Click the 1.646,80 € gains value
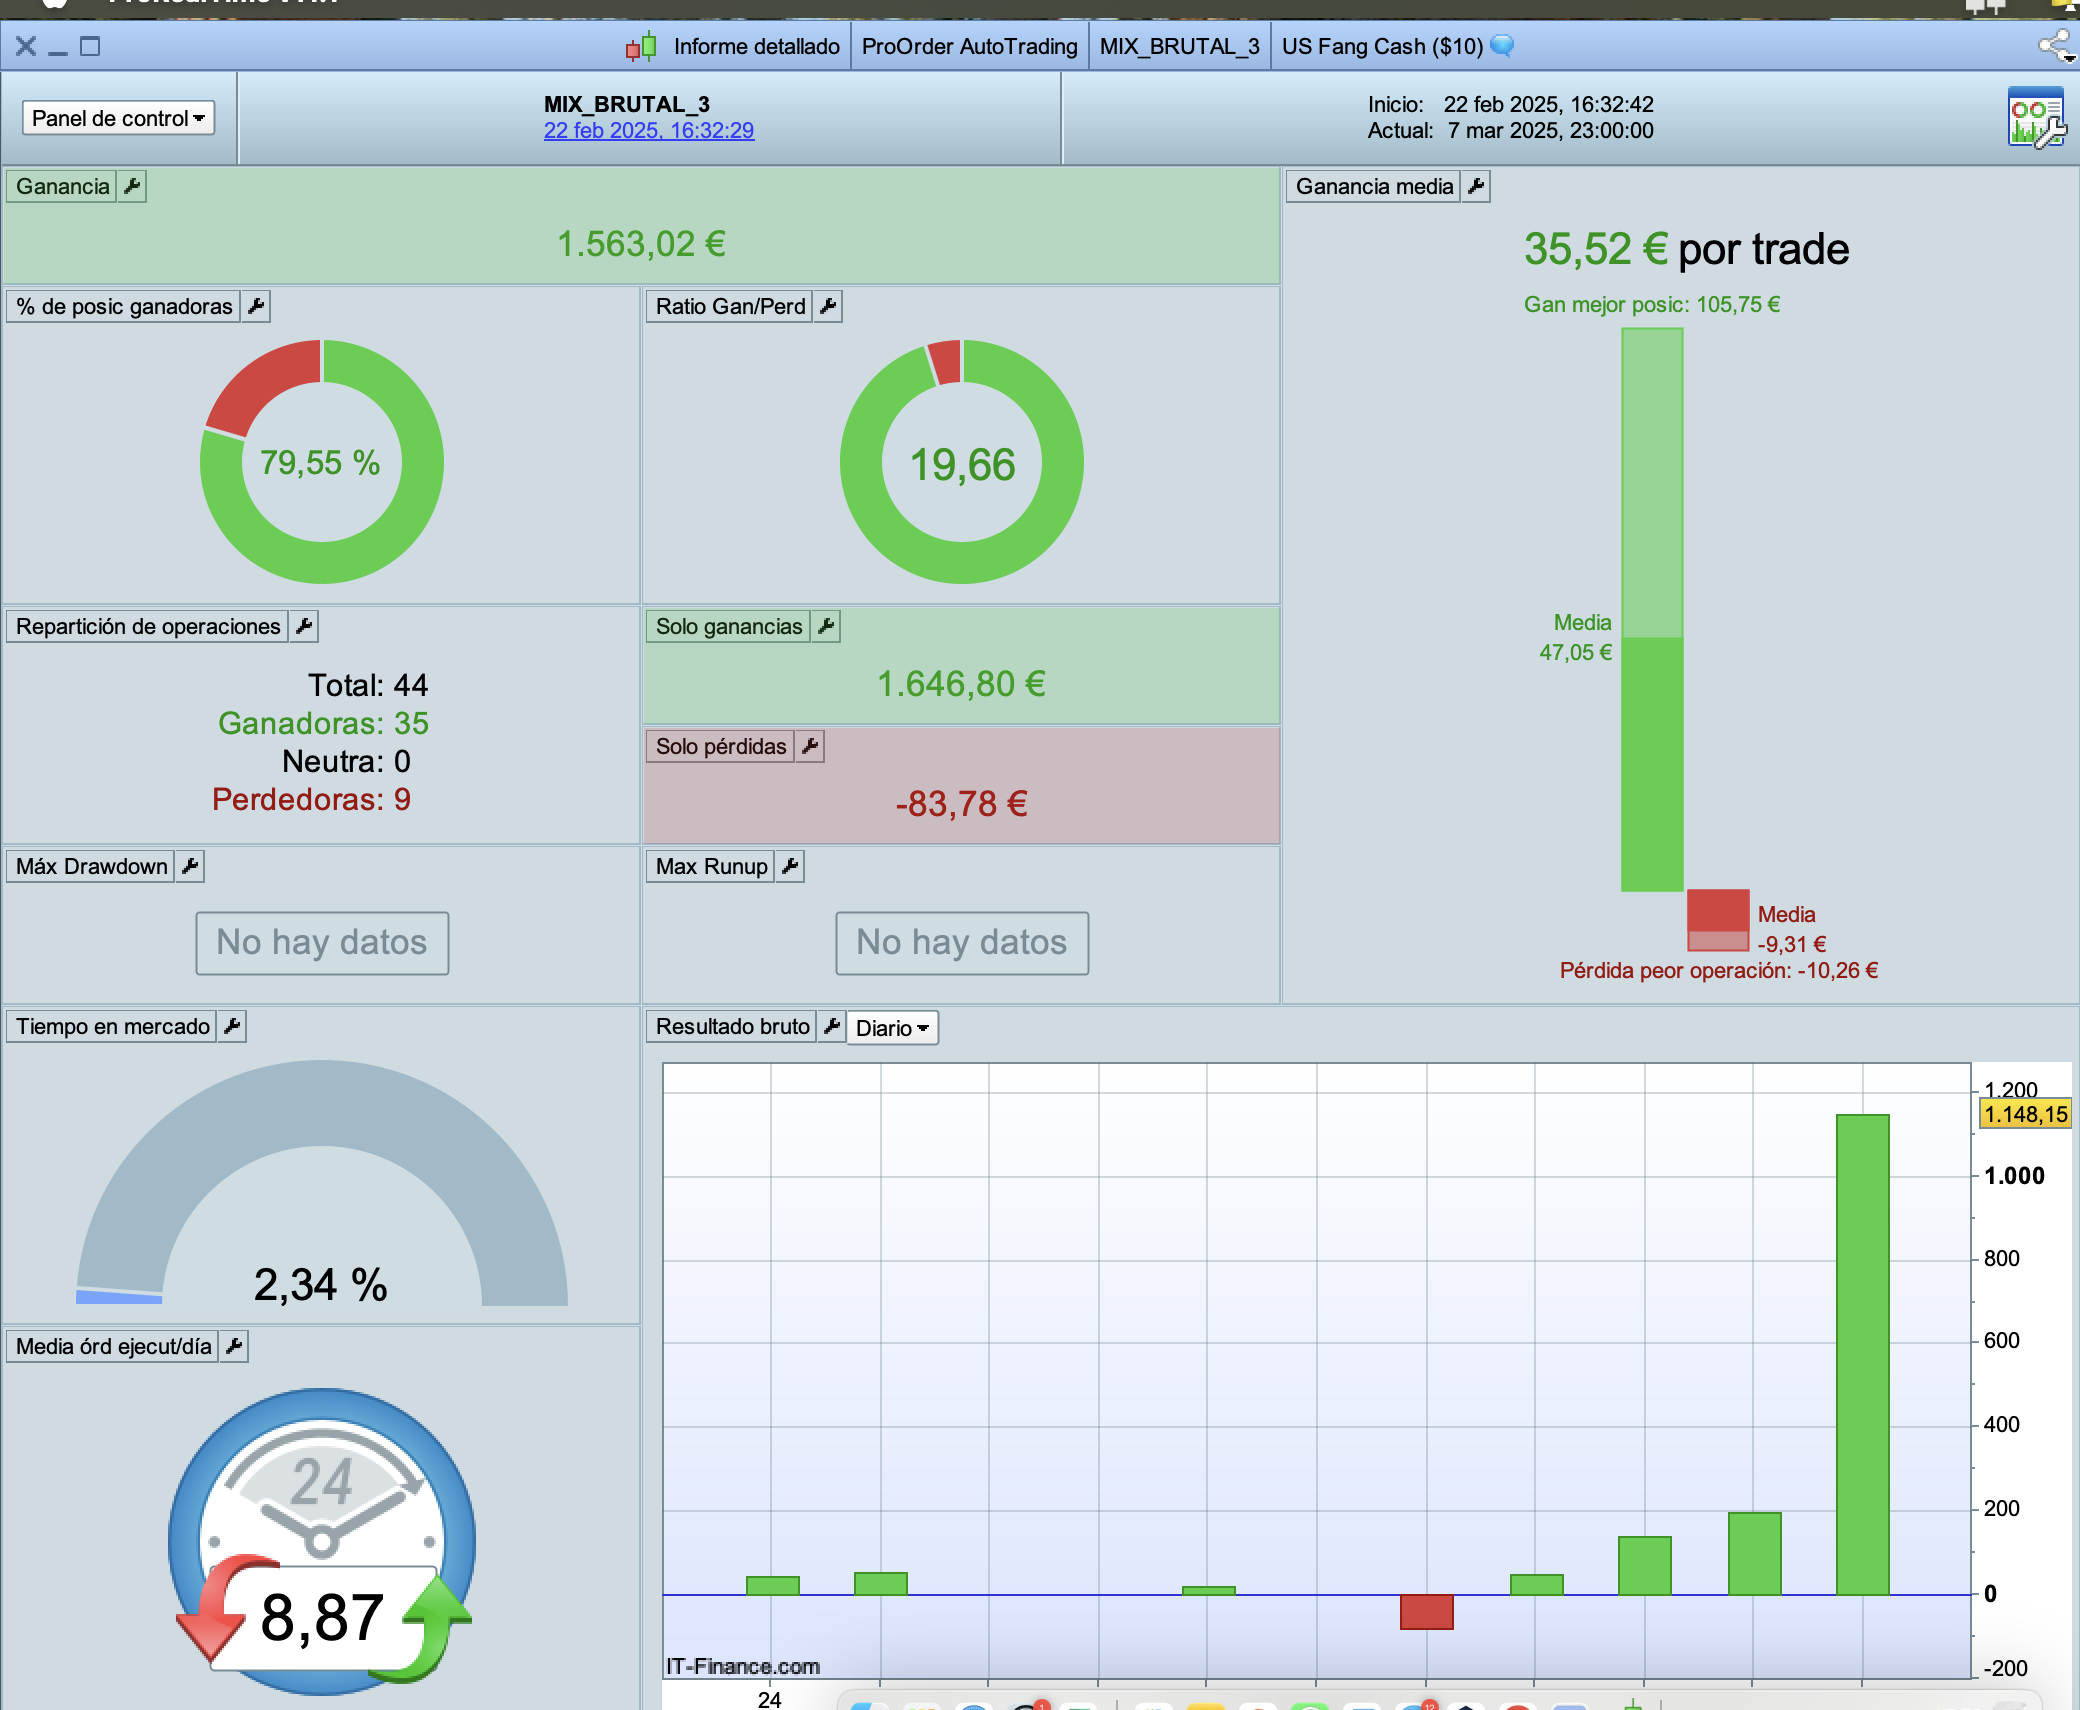Viewport: 2080px width, 1710px height. (961, 684)
